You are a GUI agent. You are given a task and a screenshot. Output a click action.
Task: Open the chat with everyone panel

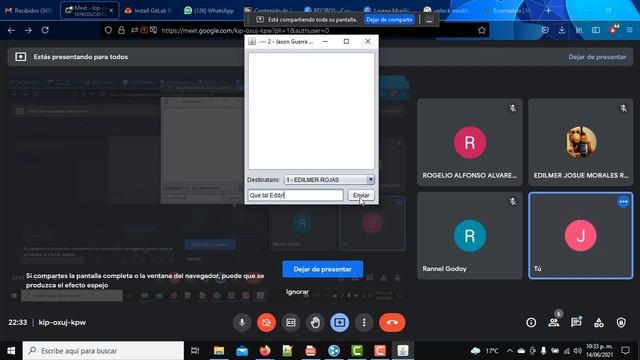point(576,322)
